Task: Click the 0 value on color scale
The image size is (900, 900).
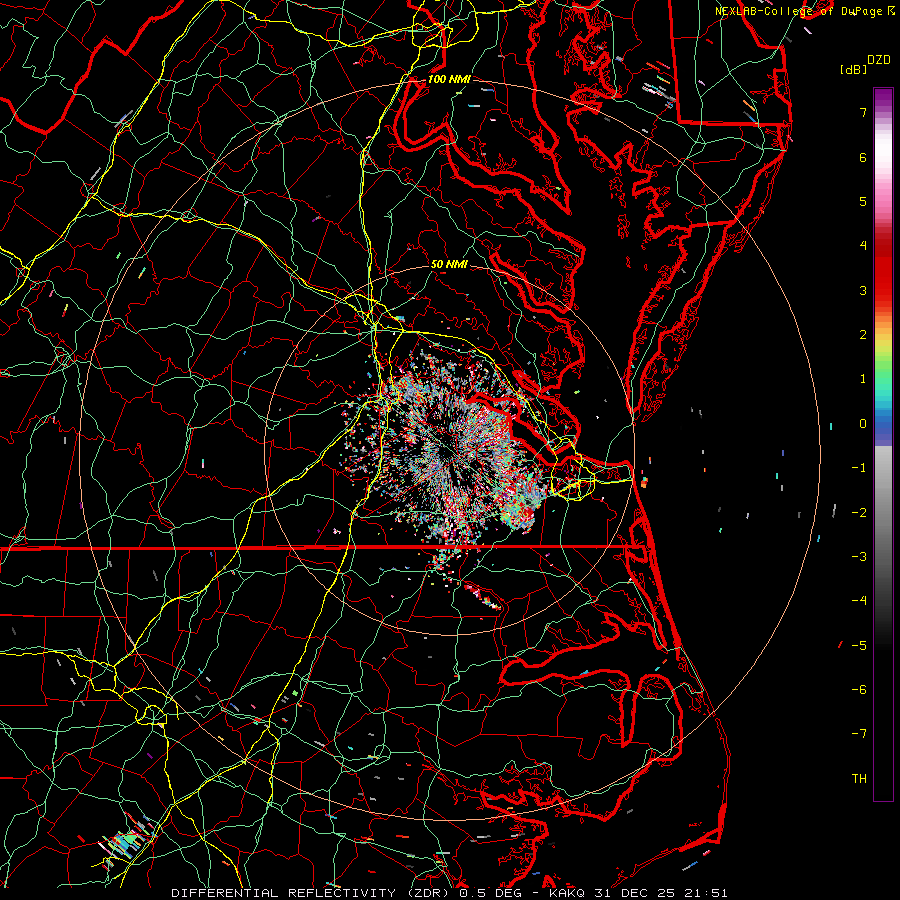Action: 863,424
